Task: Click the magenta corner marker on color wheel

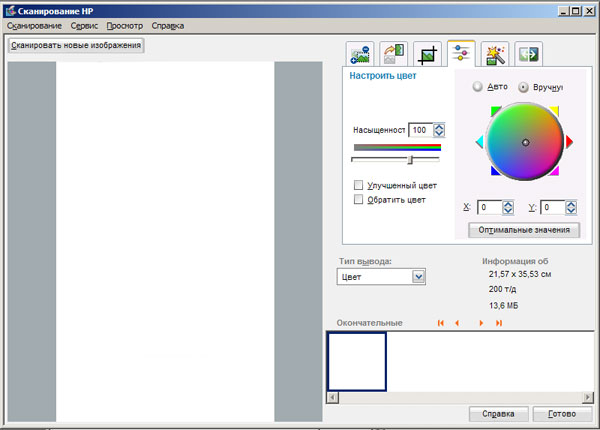Action: coord(555,171)
